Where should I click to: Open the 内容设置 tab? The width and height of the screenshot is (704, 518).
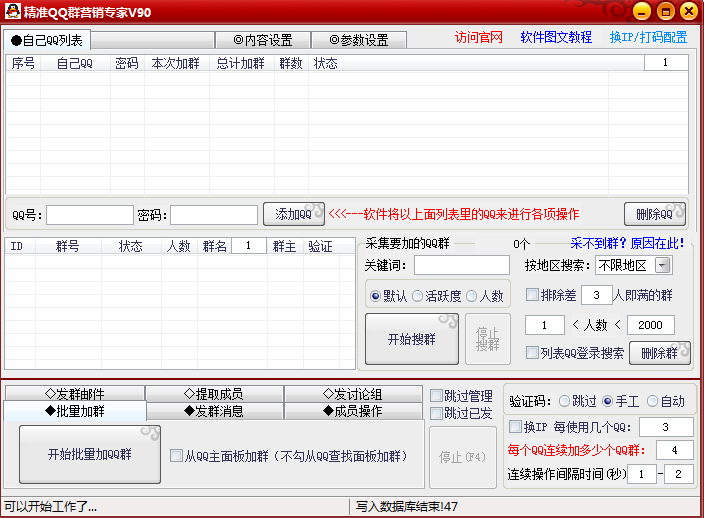263,40
